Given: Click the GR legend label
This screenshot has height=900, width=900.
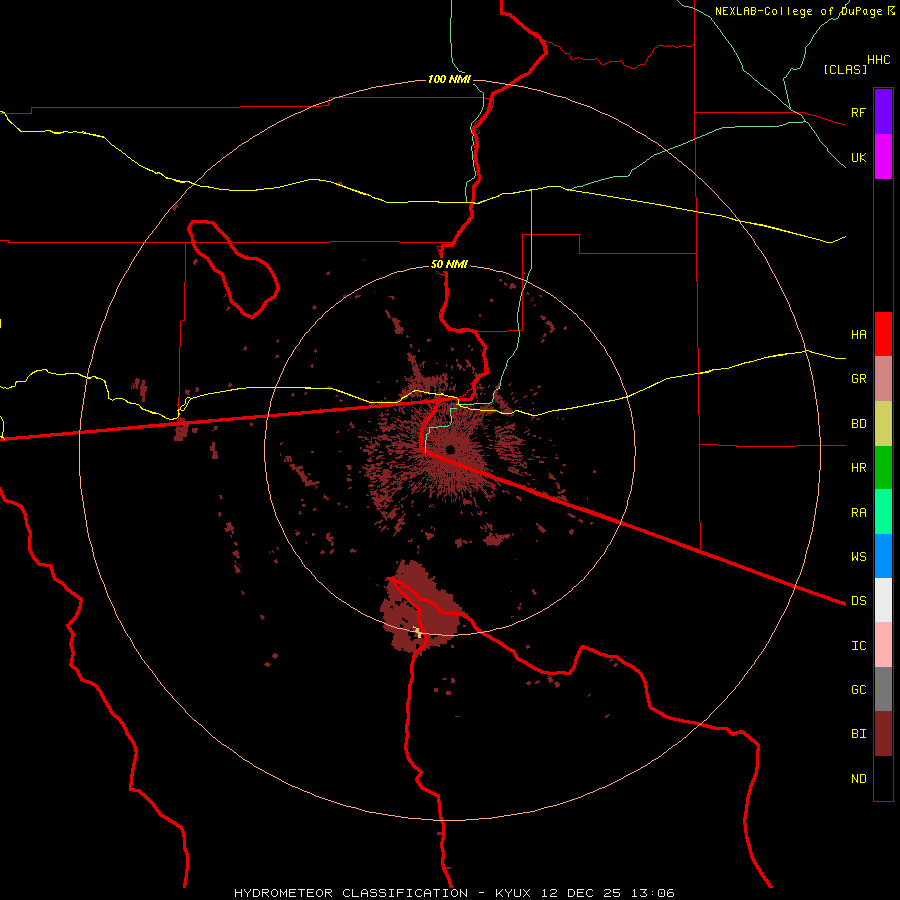Looking at the screenshot, I should (858, 379).
